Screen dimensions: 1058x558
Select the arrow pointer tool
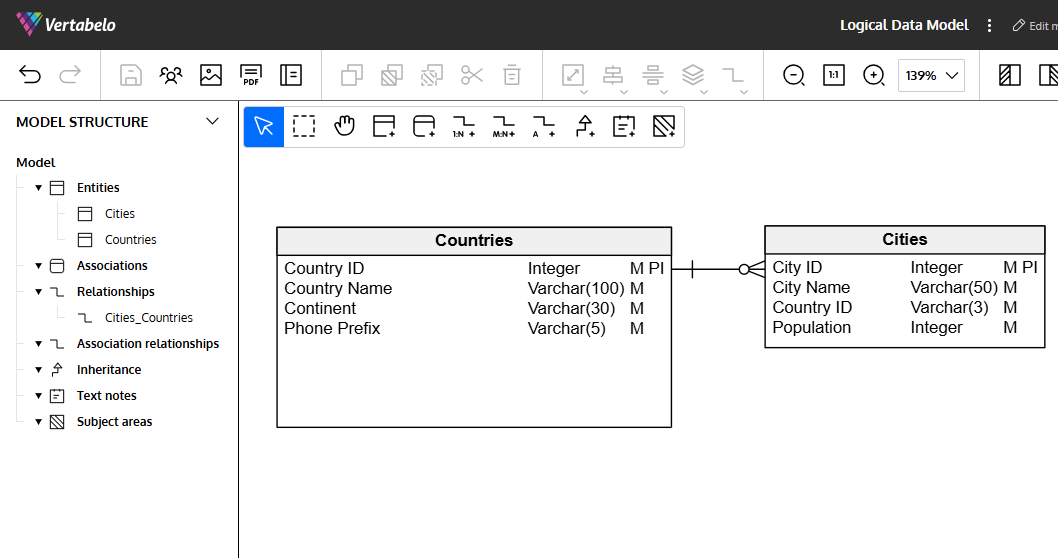(x=264, y=126)
